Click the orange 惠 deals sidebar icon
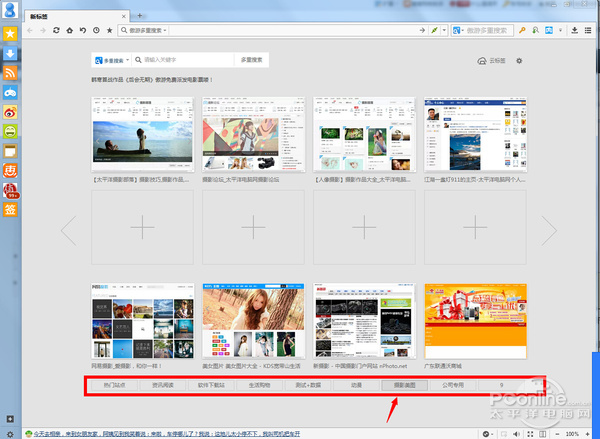The image size is (600, 439). pos(10,170)
